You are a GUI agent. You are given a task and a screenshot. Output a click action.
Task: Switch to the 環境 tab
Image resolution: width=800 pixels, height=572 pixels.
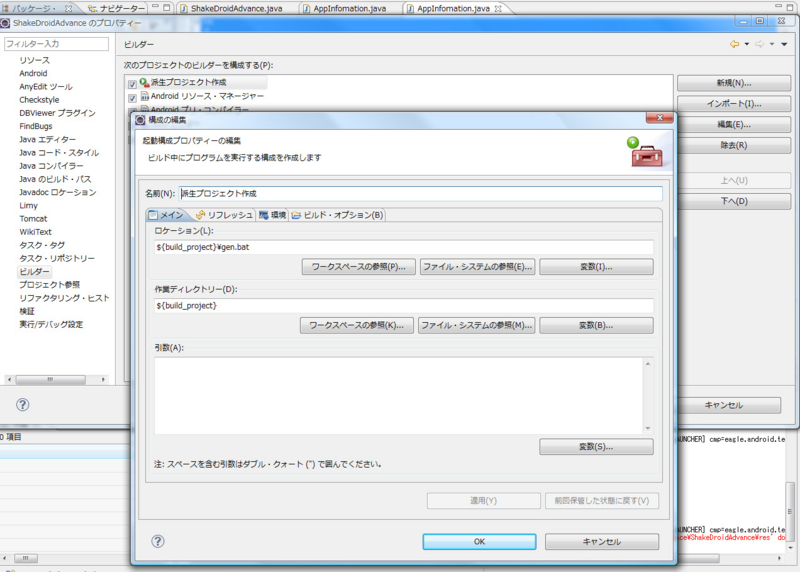point(272,215)
